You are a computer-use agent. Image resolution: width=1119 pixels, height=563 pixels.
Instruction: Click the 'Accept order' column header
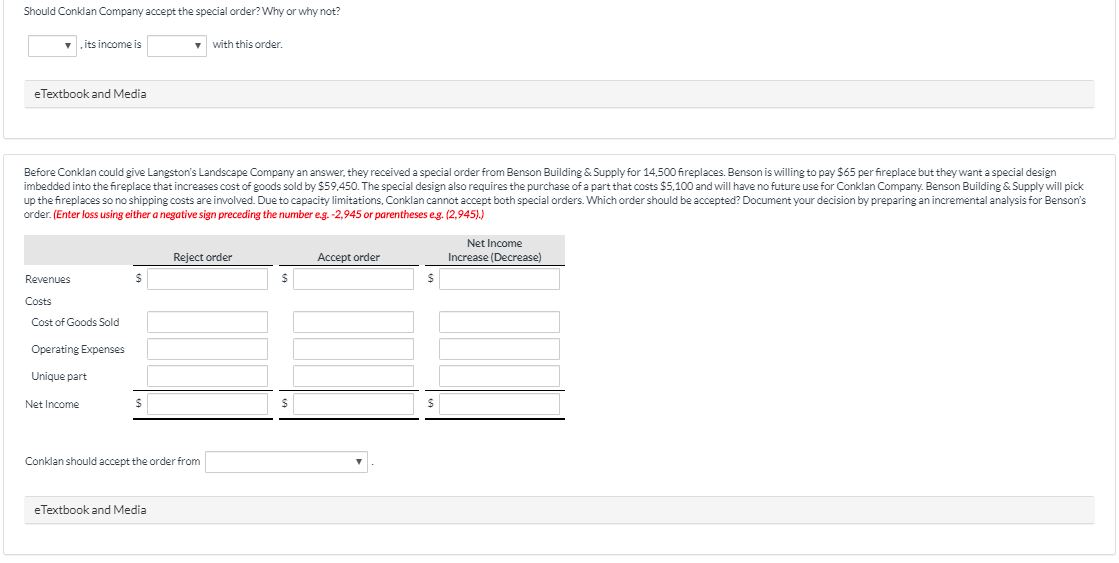coord(348,258)
